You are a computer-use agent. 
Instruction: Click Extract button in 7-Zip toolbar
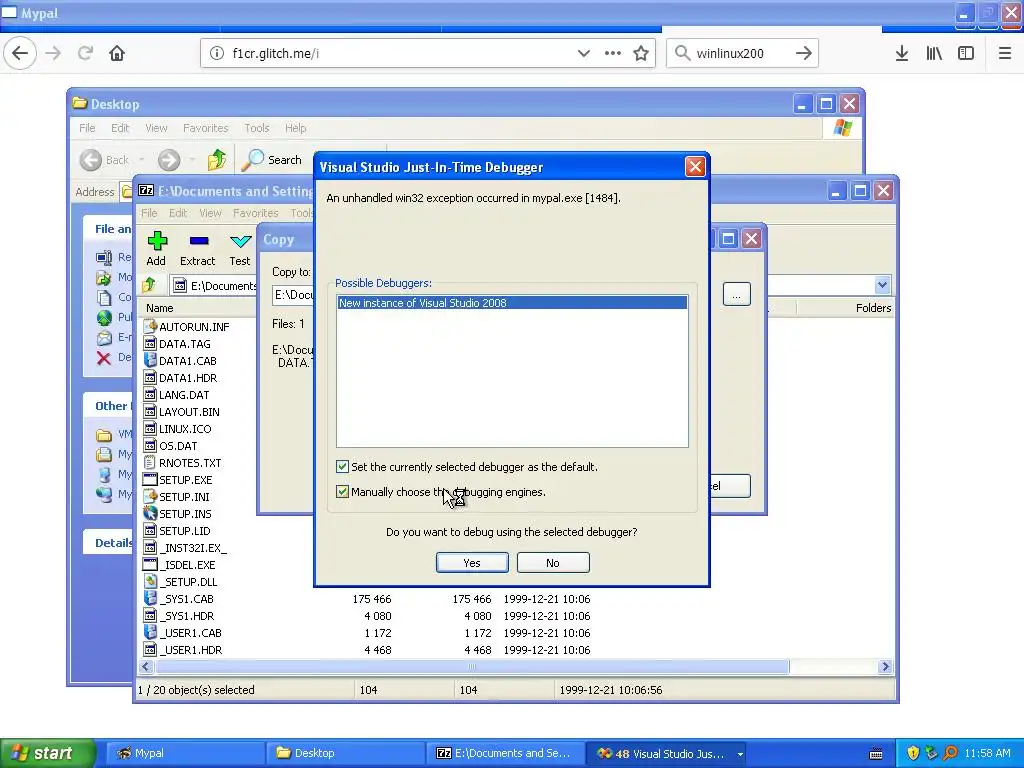197,249
